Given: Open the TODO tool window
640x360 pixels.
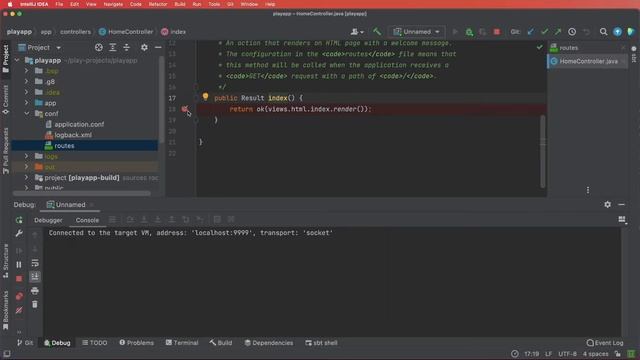Looking at the screenshot, I should pos(94,343).
